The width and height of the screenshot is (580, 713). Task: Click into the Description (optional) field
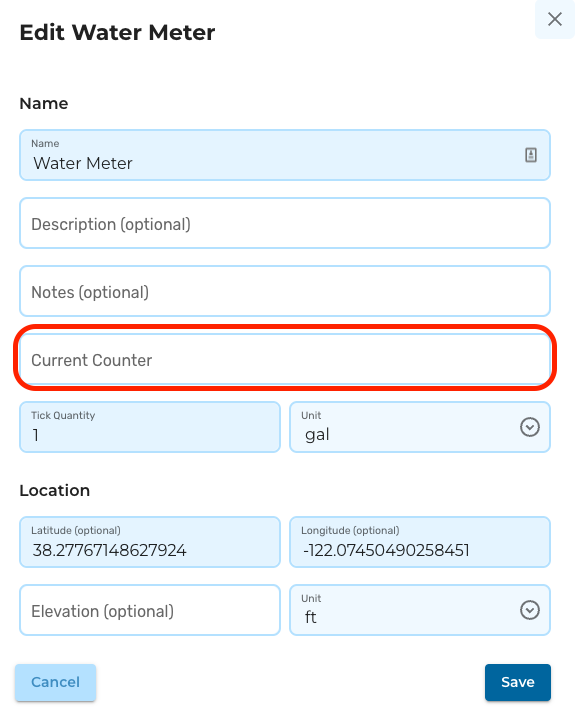point(285,223)
